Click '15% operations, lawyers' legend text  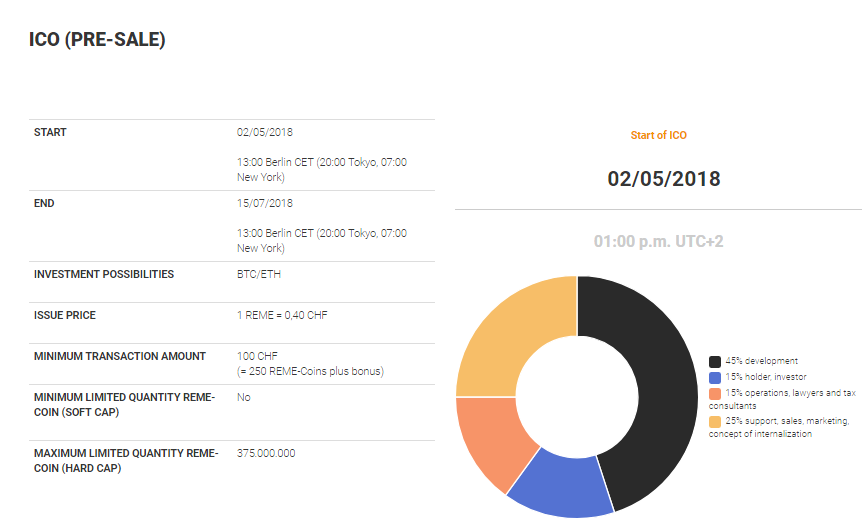pyautogui.click(x=782, y=399)
